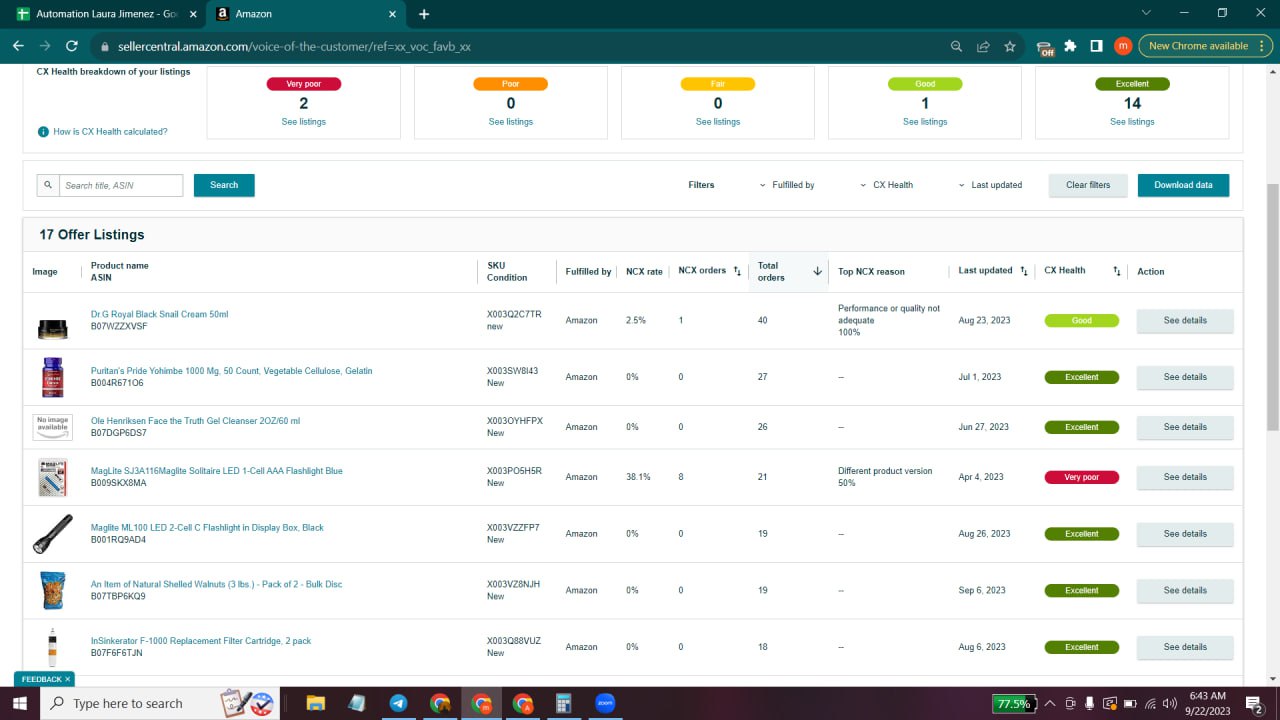Open Telegram from taskbar
This screenshot has height=720, width=1280.
398,703
